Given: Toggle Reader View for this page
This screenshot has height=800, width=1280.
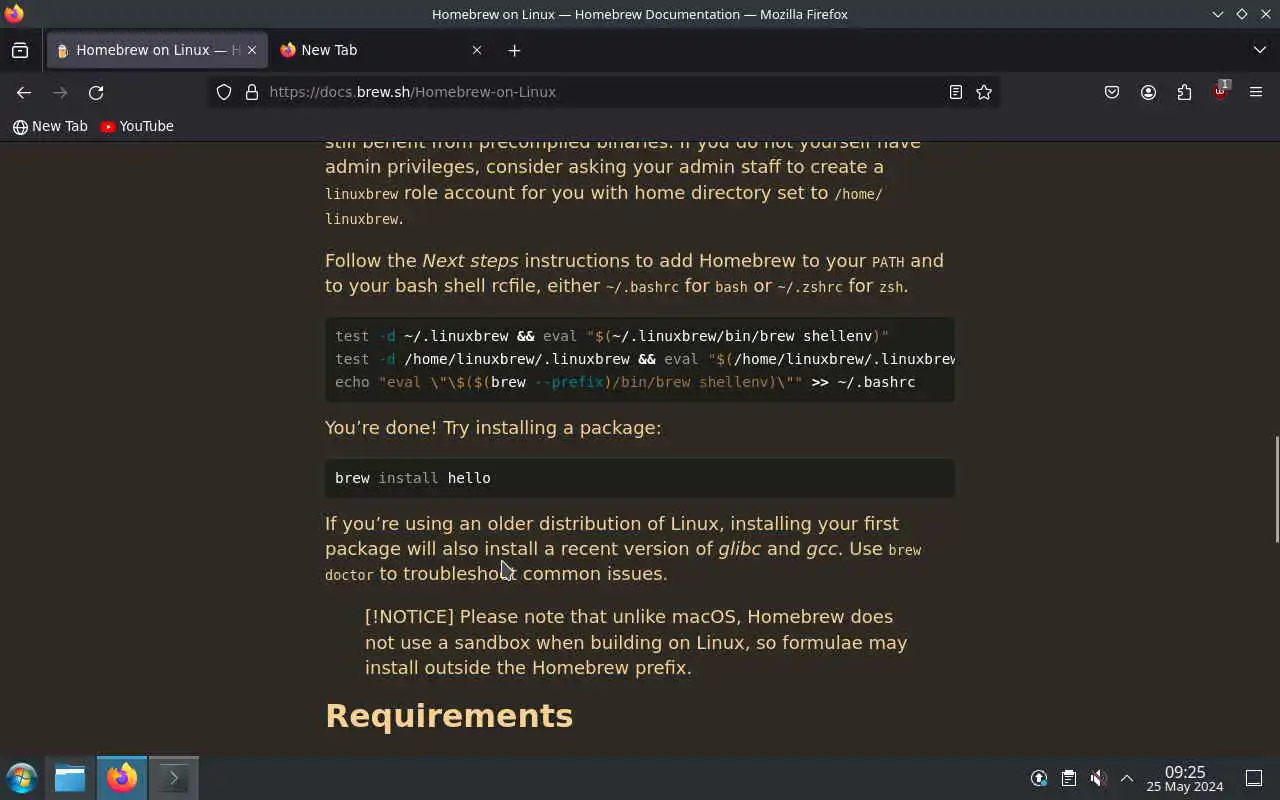Looking at the screenshot, I should tap(956, 92).
